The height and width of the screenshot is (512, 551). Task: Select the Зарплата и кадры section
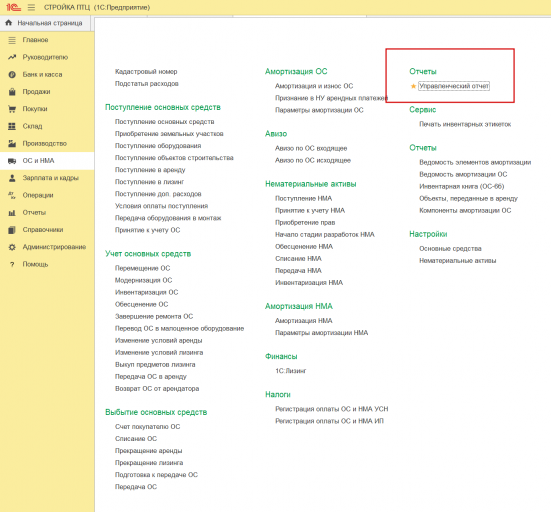click(x=51, y=178)
